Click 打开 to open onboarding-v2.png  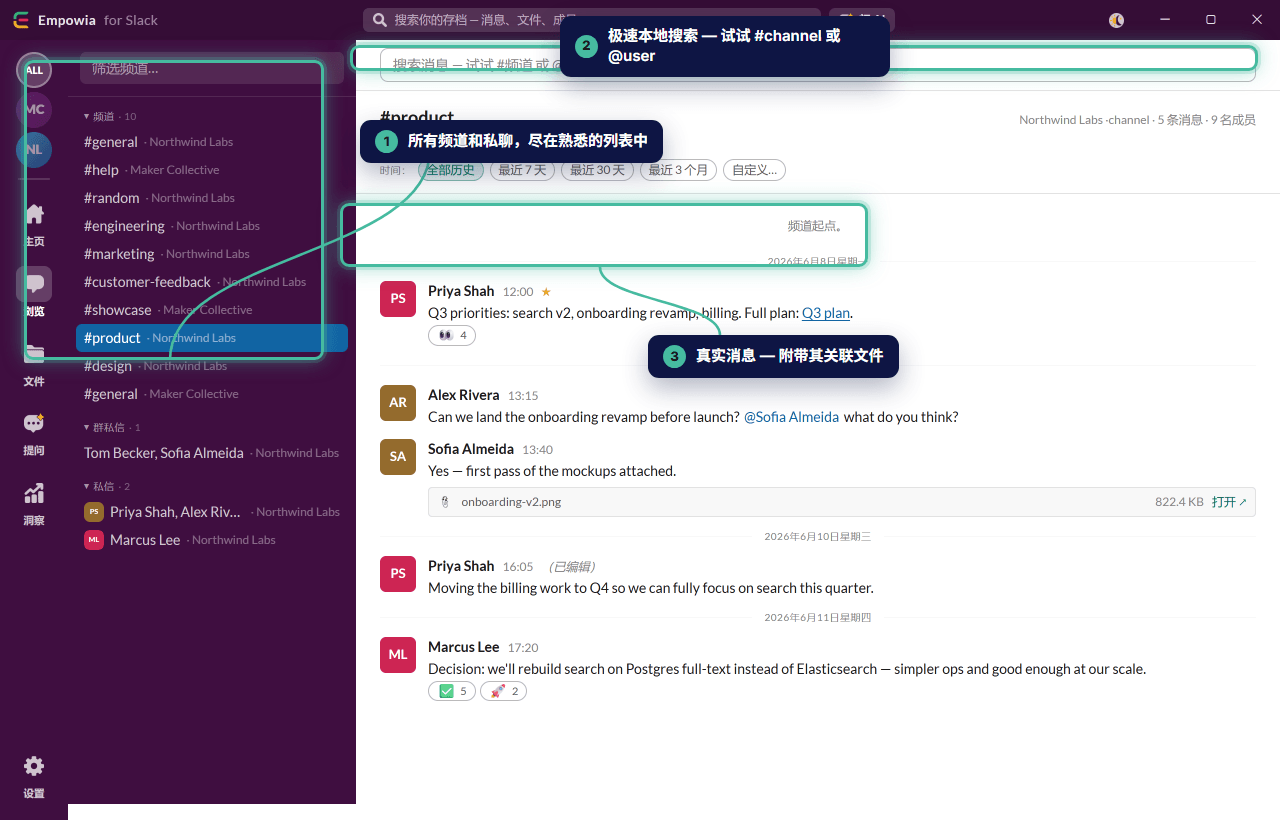[x=1229, y=502]
